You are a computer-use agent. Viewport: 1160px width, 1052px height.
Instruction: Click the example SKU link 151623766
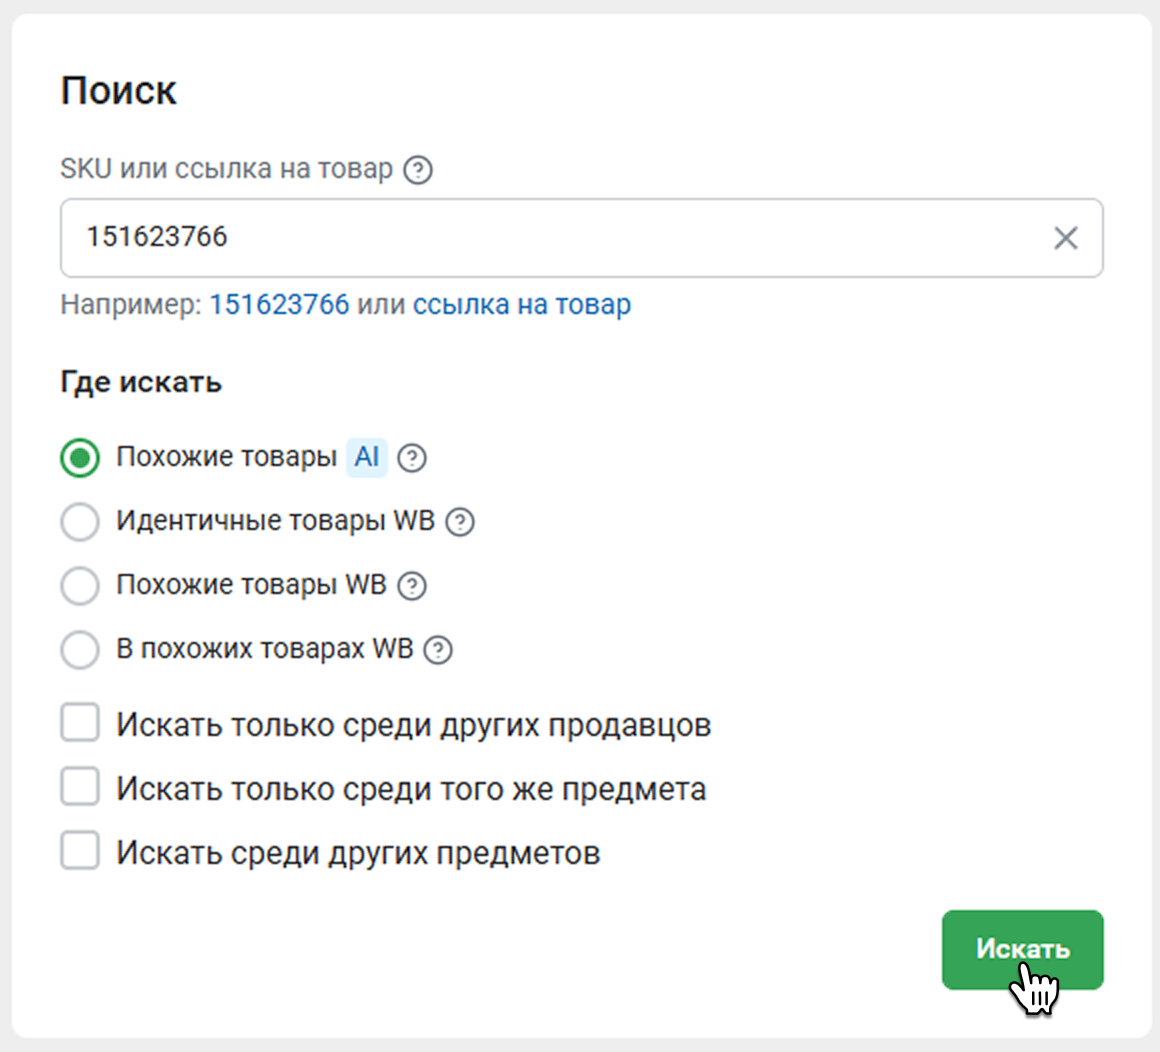pos(279,304)
